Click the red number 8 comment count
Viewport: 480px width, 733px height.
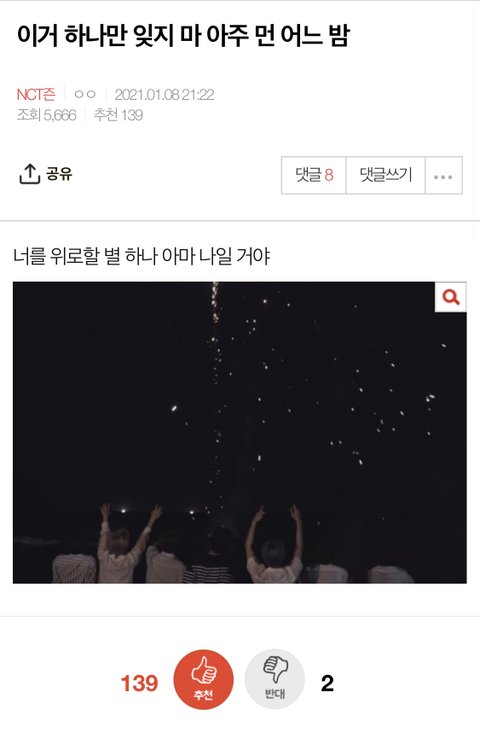pyautogui.click(x=329, y=175)
